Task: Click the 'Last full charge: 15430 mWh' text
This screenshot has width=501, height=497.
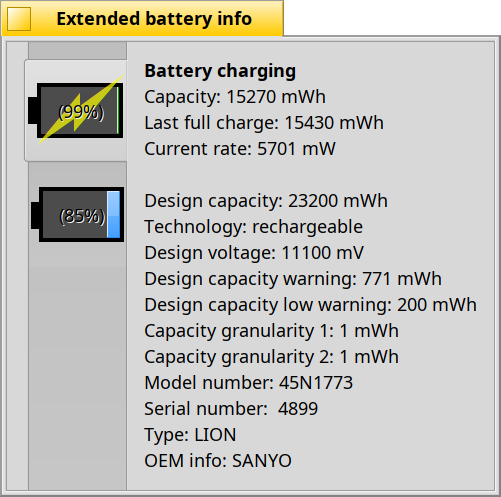Action: 264,123
